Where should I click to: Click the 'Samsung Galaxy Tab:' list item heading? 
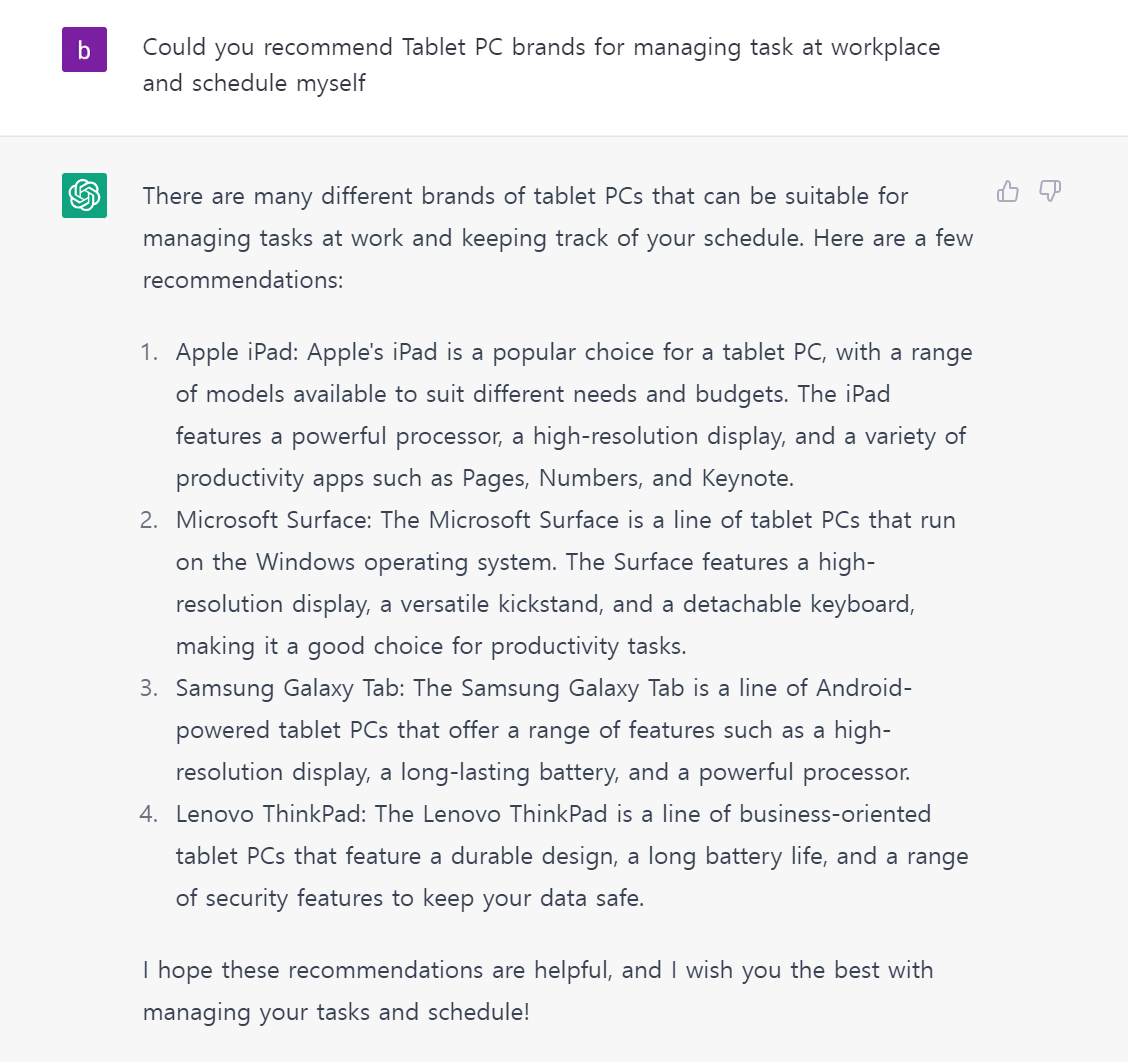[292, 688]
